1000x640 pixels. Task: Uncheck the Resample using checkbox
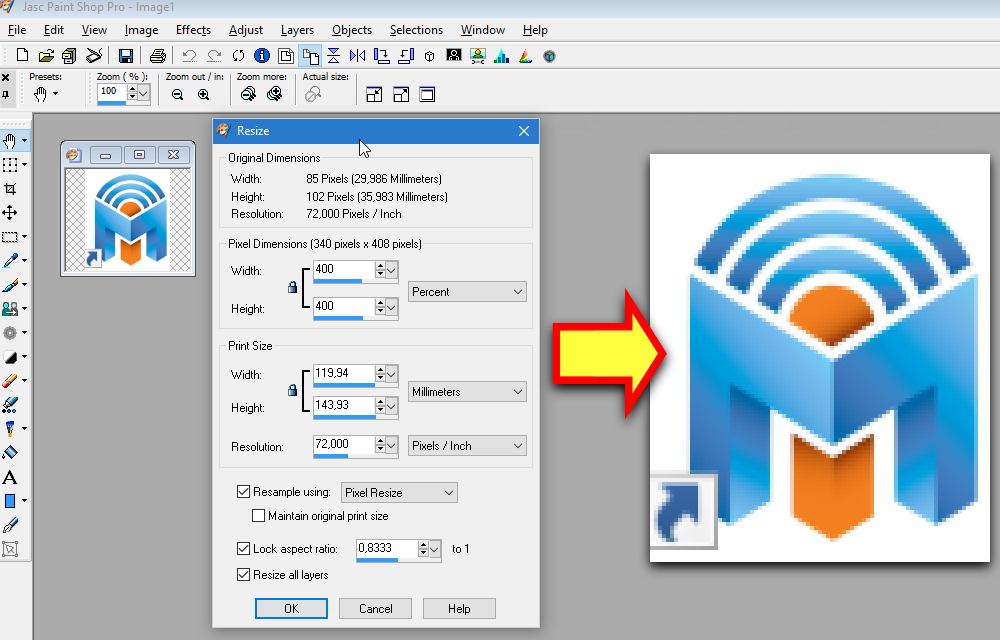pyautogui.click(x=243, y=491)
